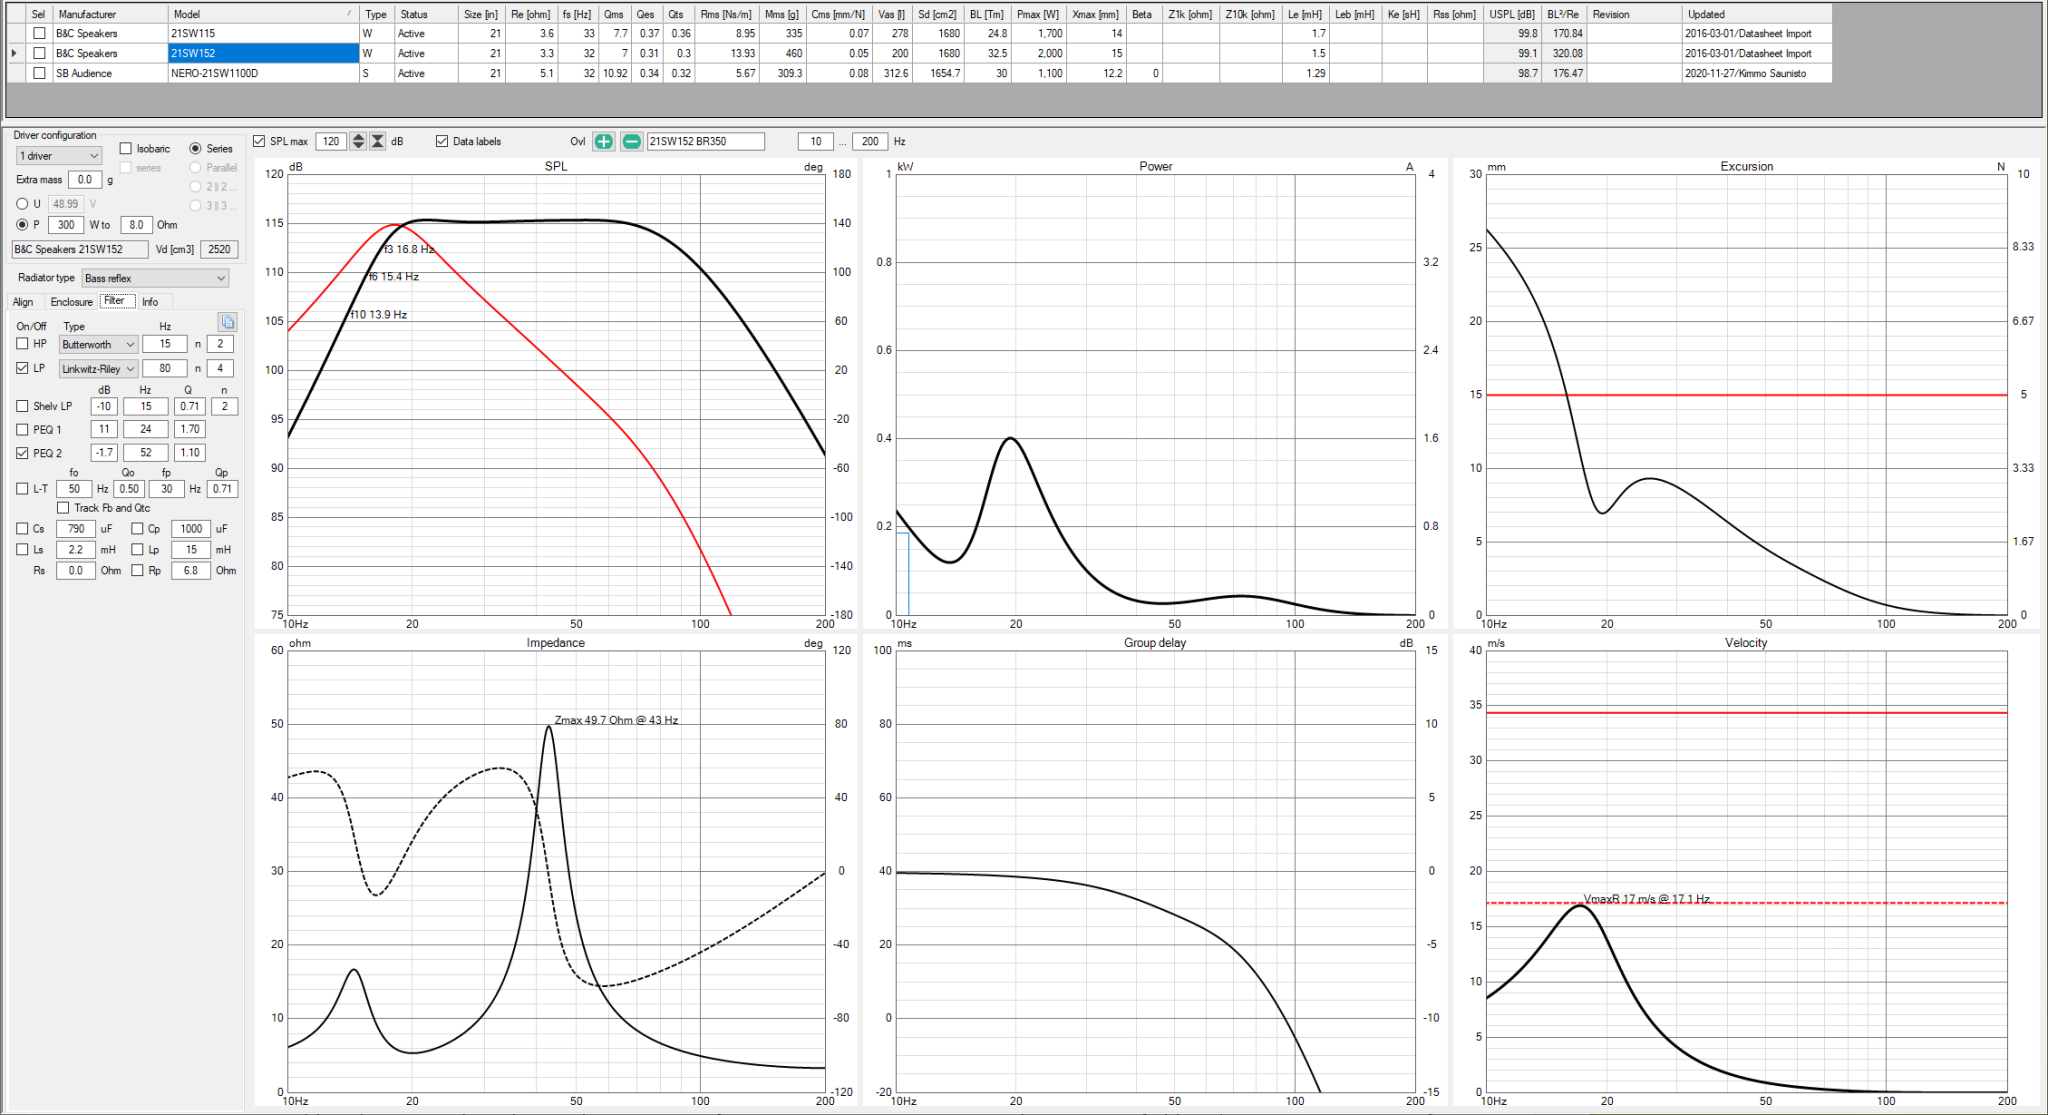This screenshot has width=2048, height=1115.
Task: Enable the L-T checkbox
Action: pos(22,489)
